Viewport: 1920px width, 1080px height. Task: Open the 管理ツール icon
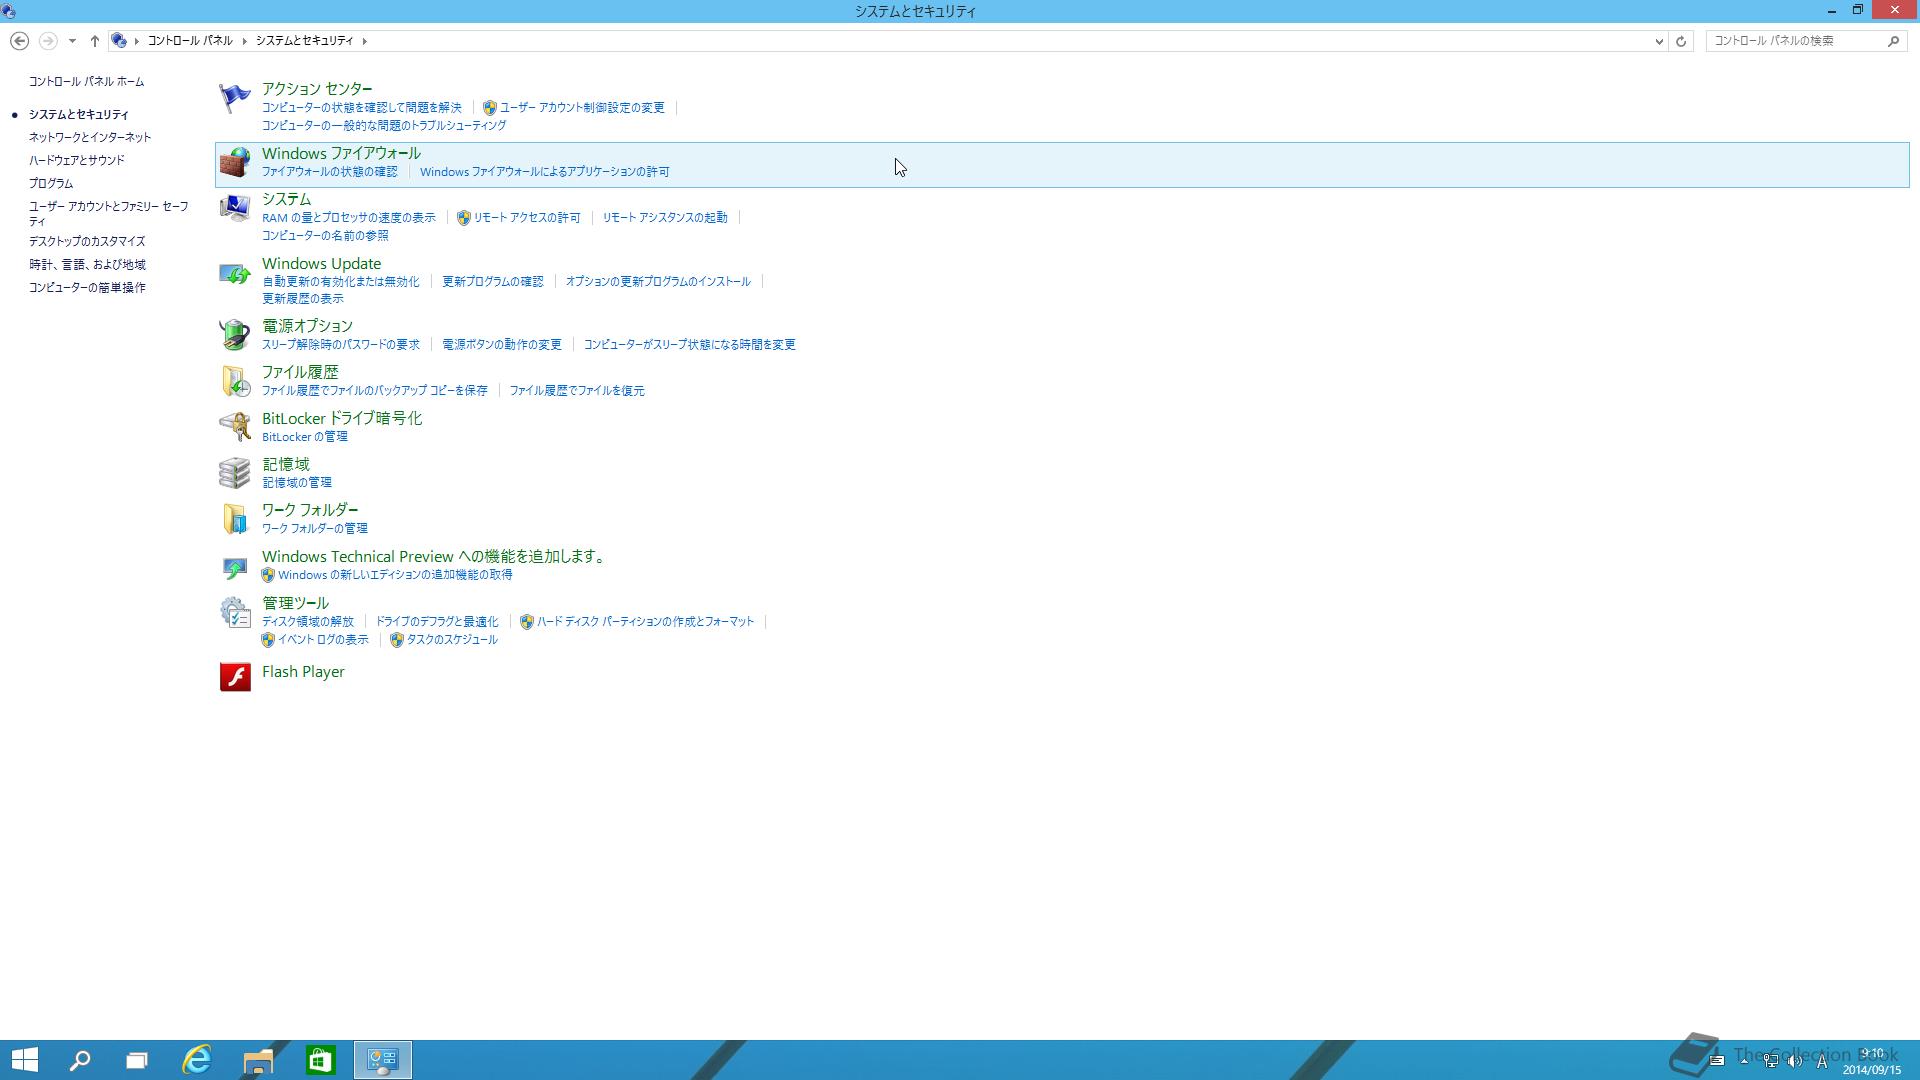tap(234, 612)
